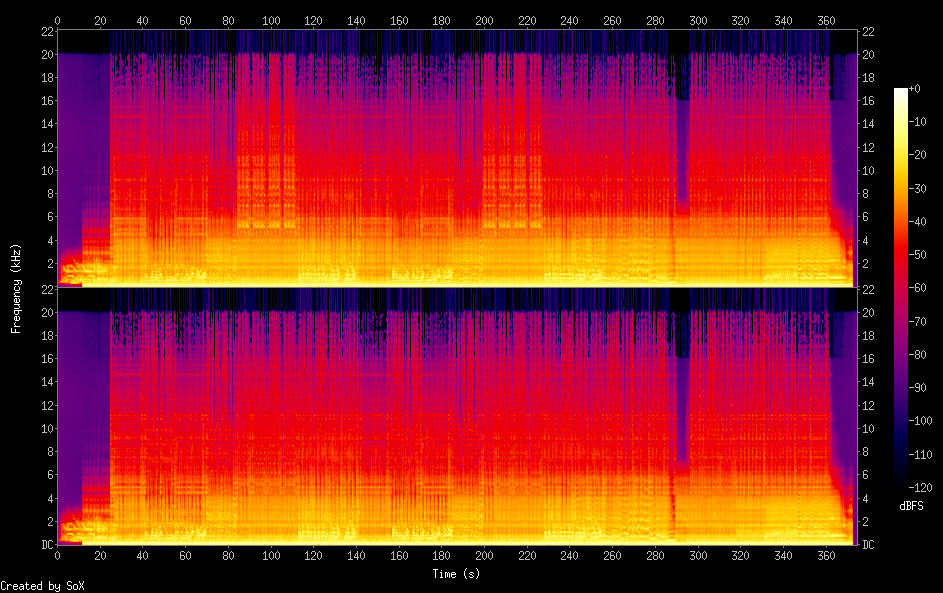
Task: Click the '-120' color scale label
Action: (x=921, y=488)
